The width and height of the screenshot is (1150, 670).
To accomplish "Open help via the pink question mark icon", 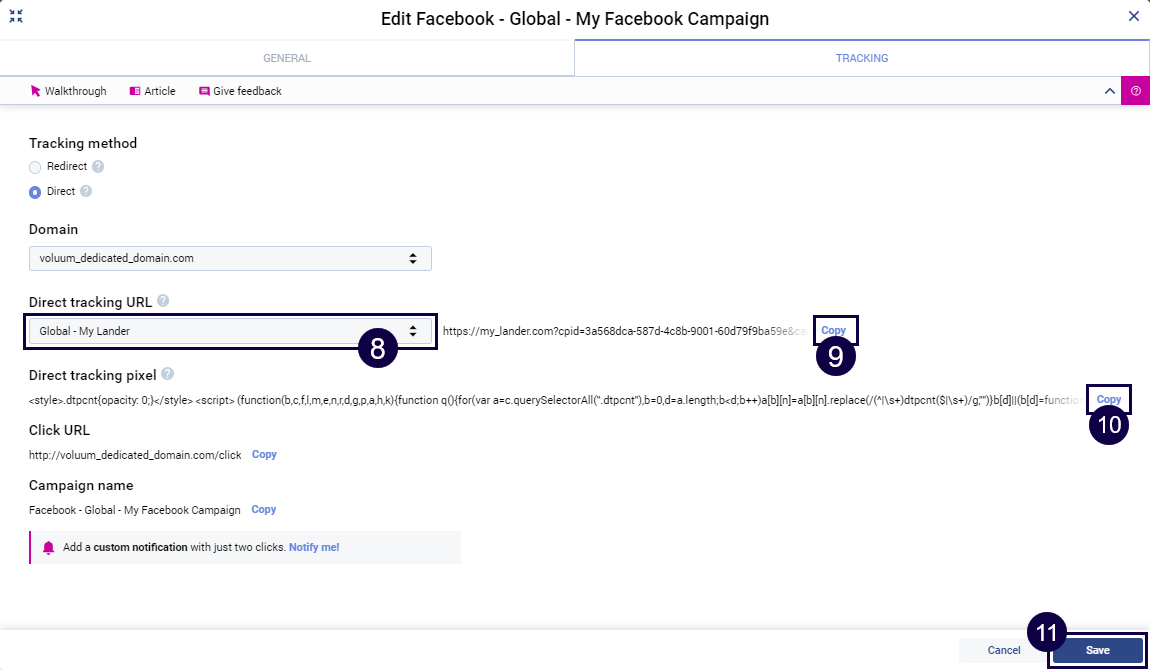I will (1136, 91).
